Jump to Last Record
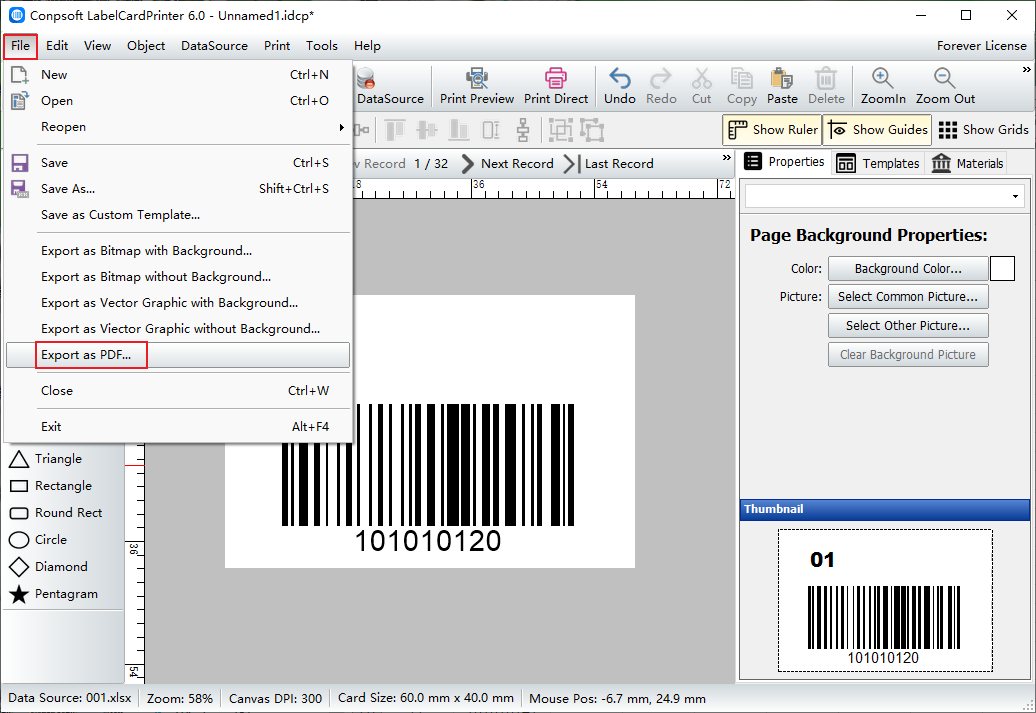The image size is (1036, 713). coord(609,164)
